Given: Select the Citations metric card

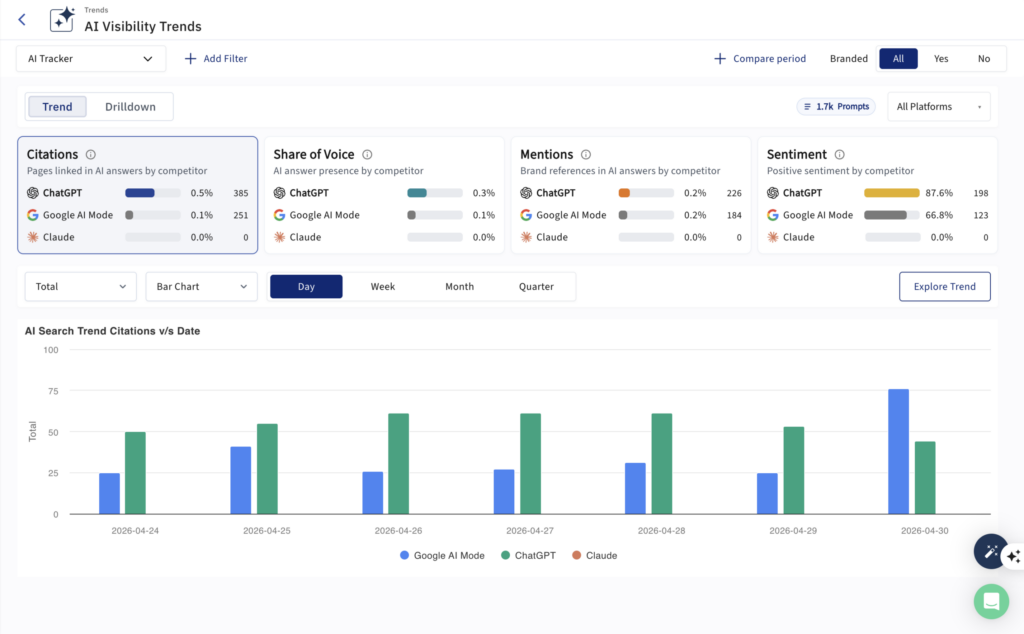Looking at the screenshot, I should coord(138,195).
